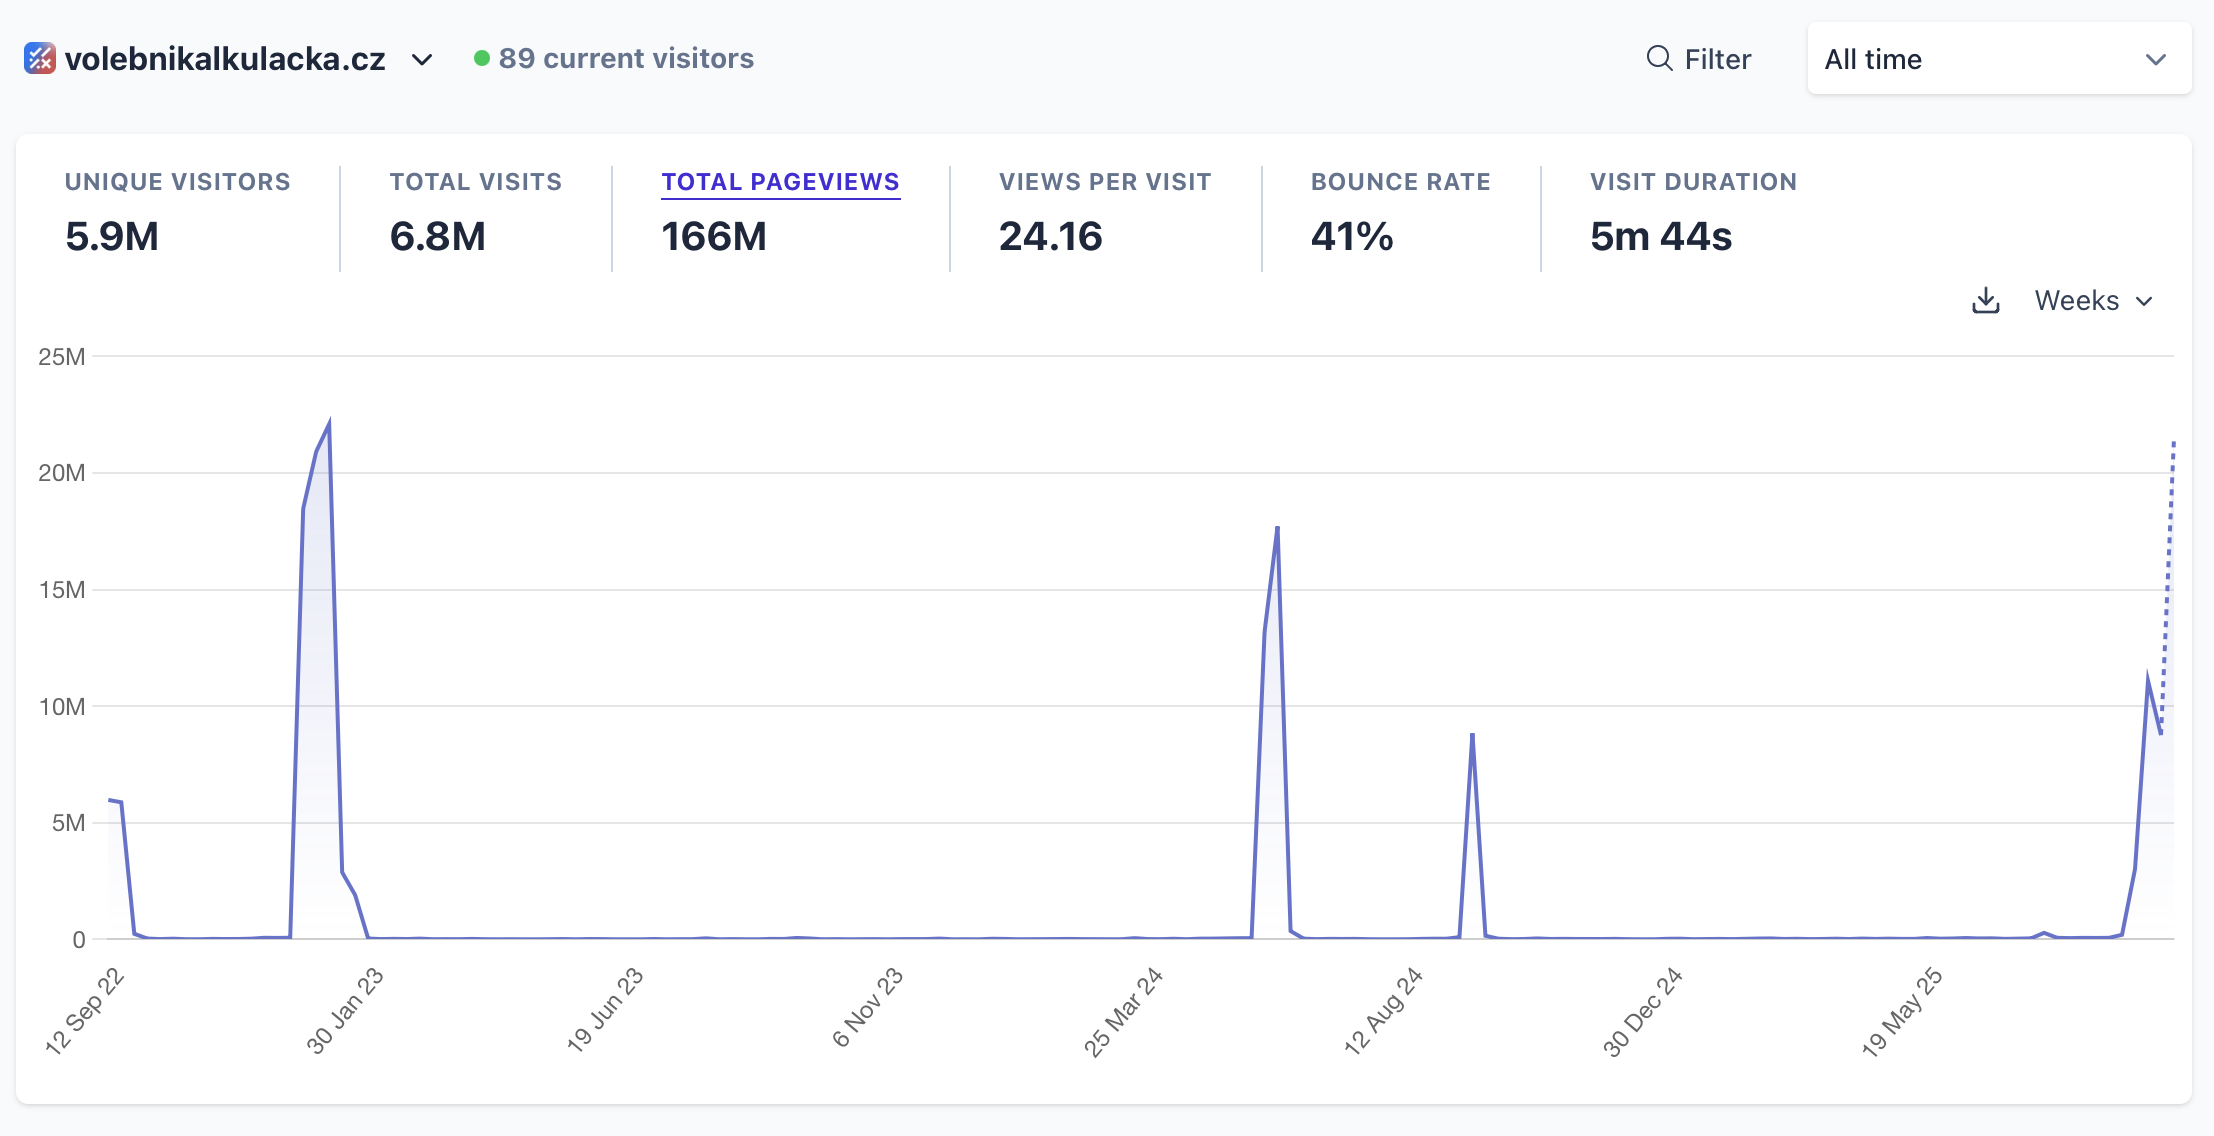Screen dimensions: 2214x1136
Task: Click the Filter magnifier icon
Action: click(1659, 59)
